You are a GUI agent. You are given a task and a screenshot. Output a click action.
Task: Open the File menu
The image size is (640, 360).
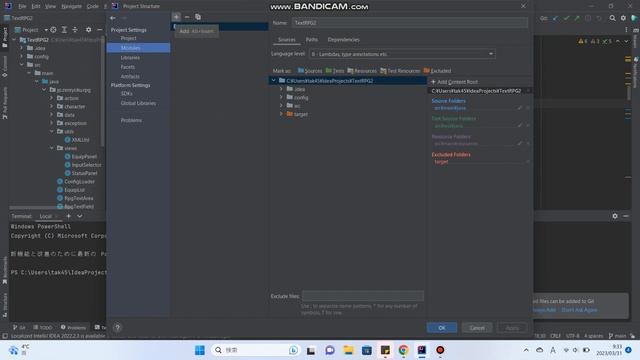pos(22,6)
